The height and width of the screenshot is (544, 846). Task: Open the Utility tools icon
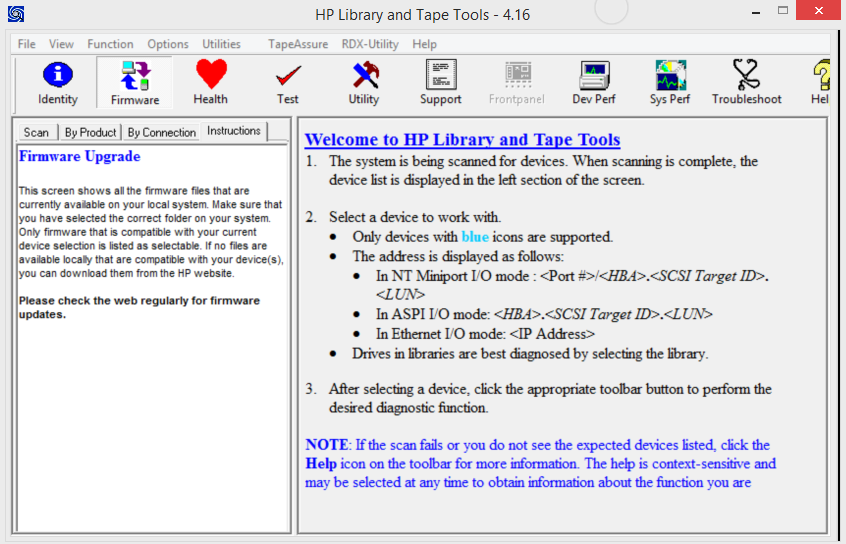click(x=364, y=83)
